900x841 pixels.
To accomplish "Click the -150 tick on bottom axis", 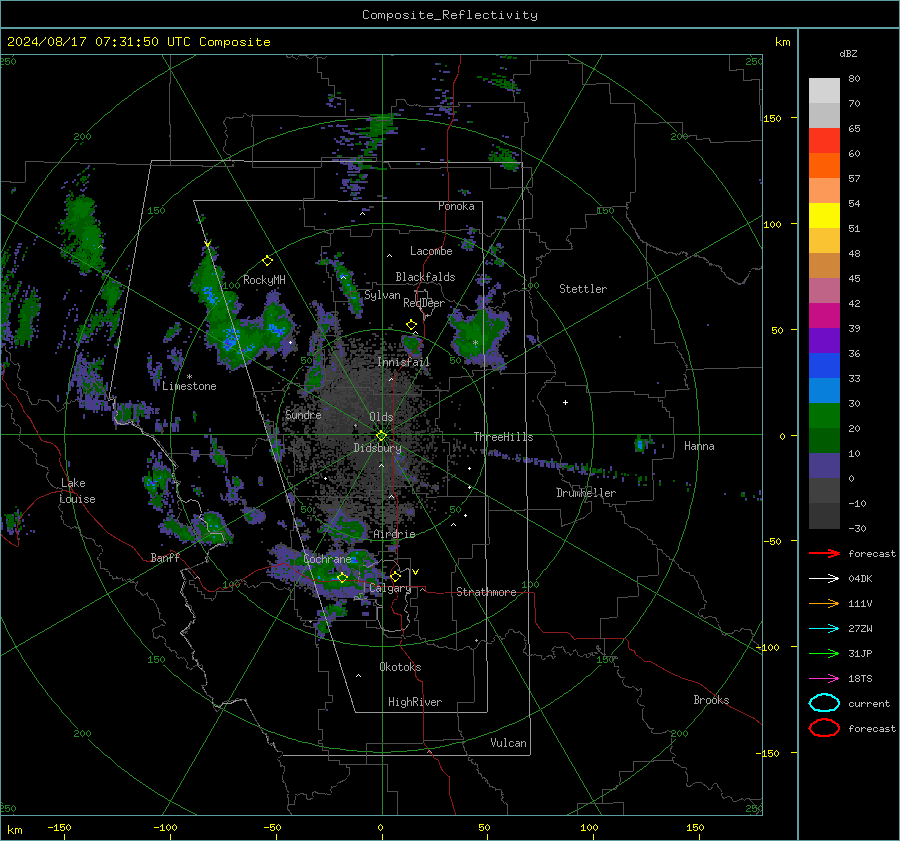I will click(x=59, y=827).
